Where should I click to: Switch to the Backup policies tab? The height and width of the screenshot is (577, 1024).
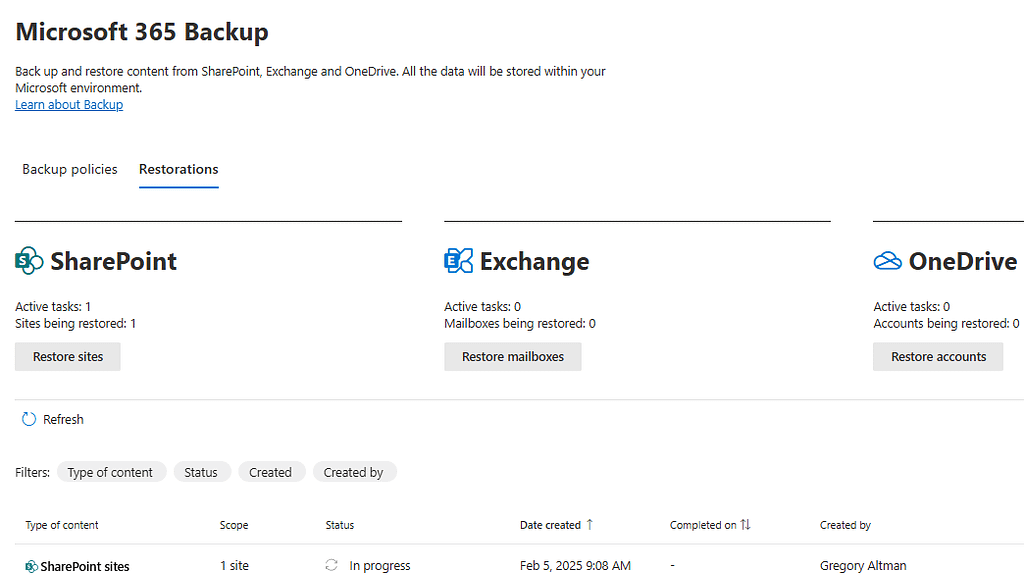click(70, 169)
